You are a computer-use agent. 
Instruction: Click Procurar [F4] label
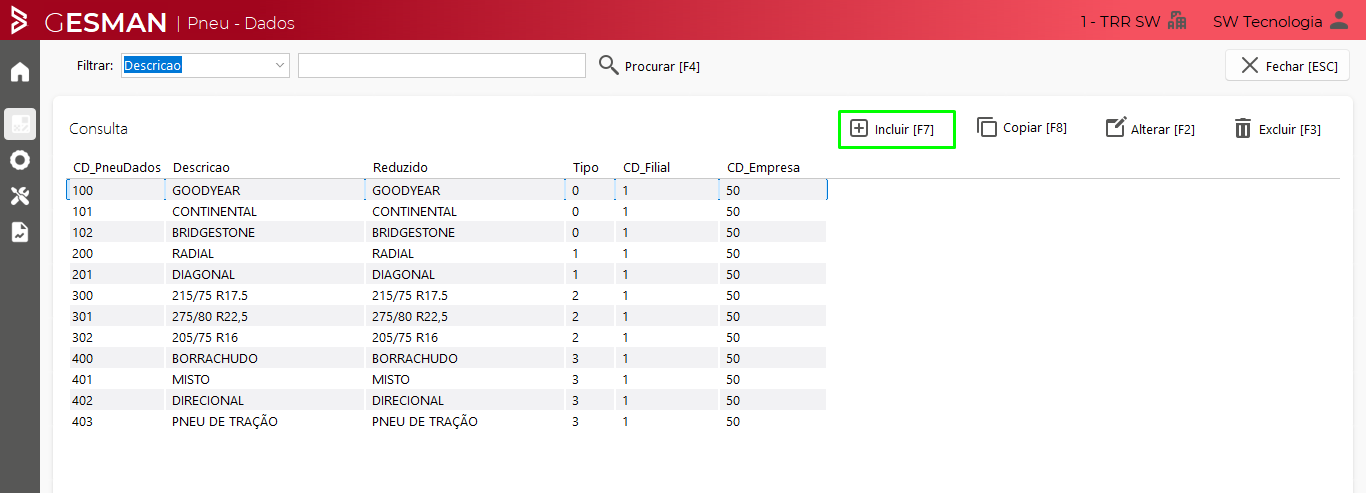pyautogui.click(x=662, y=67)
